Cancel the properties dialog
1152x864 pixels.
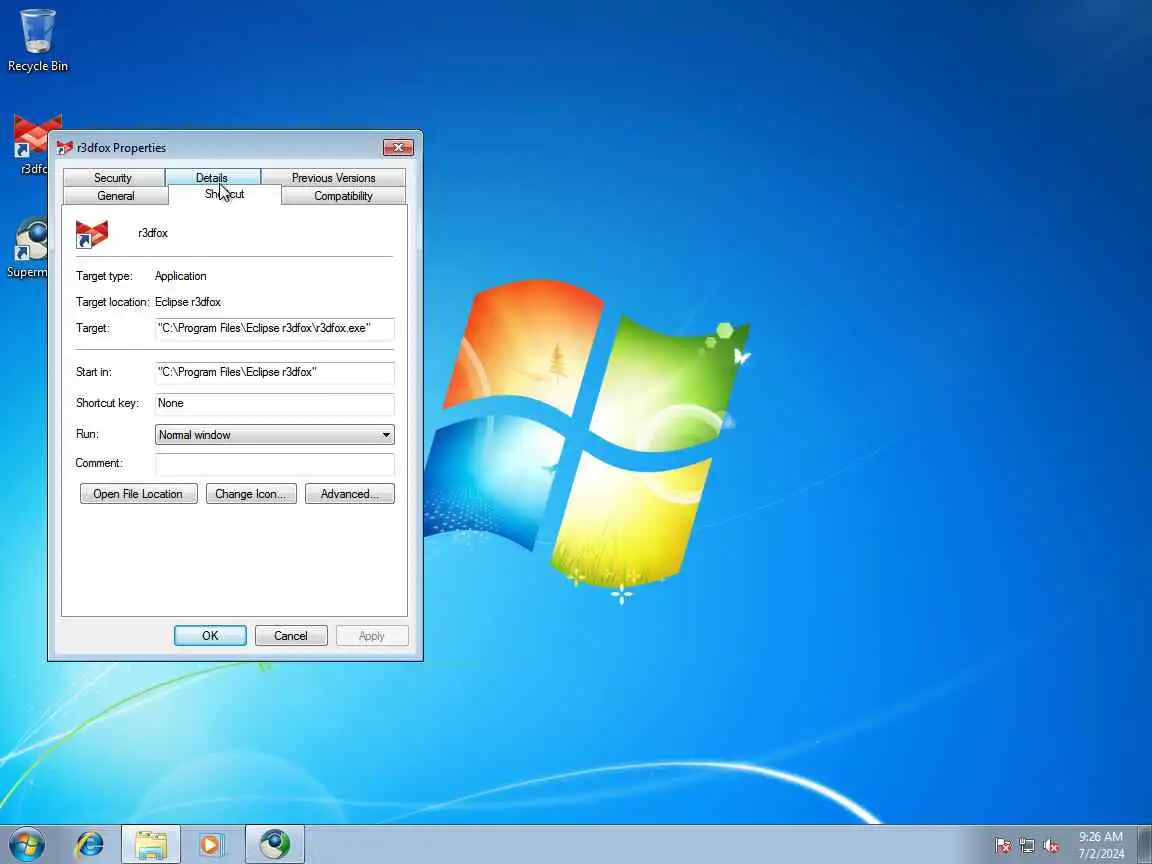[291, 636]
